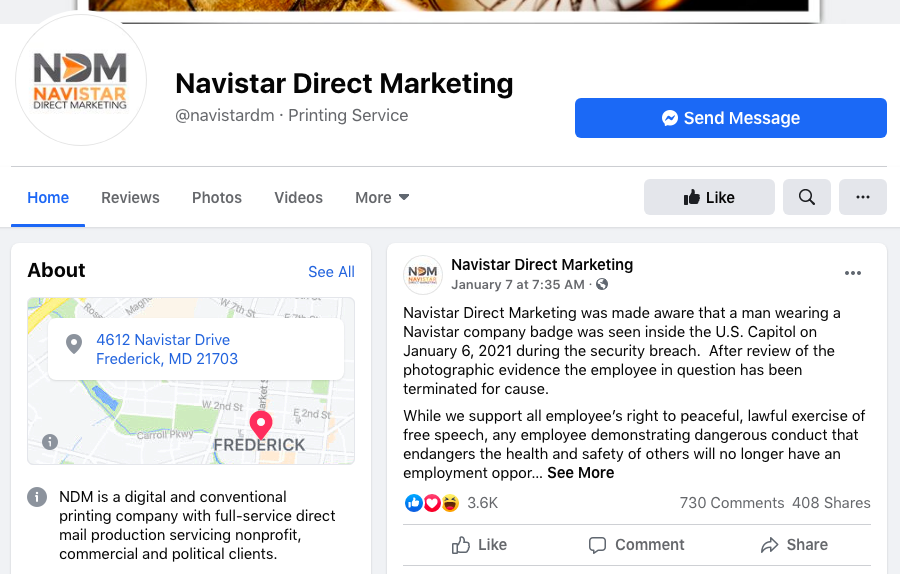Toggle Like on the Capitol post

479,545
